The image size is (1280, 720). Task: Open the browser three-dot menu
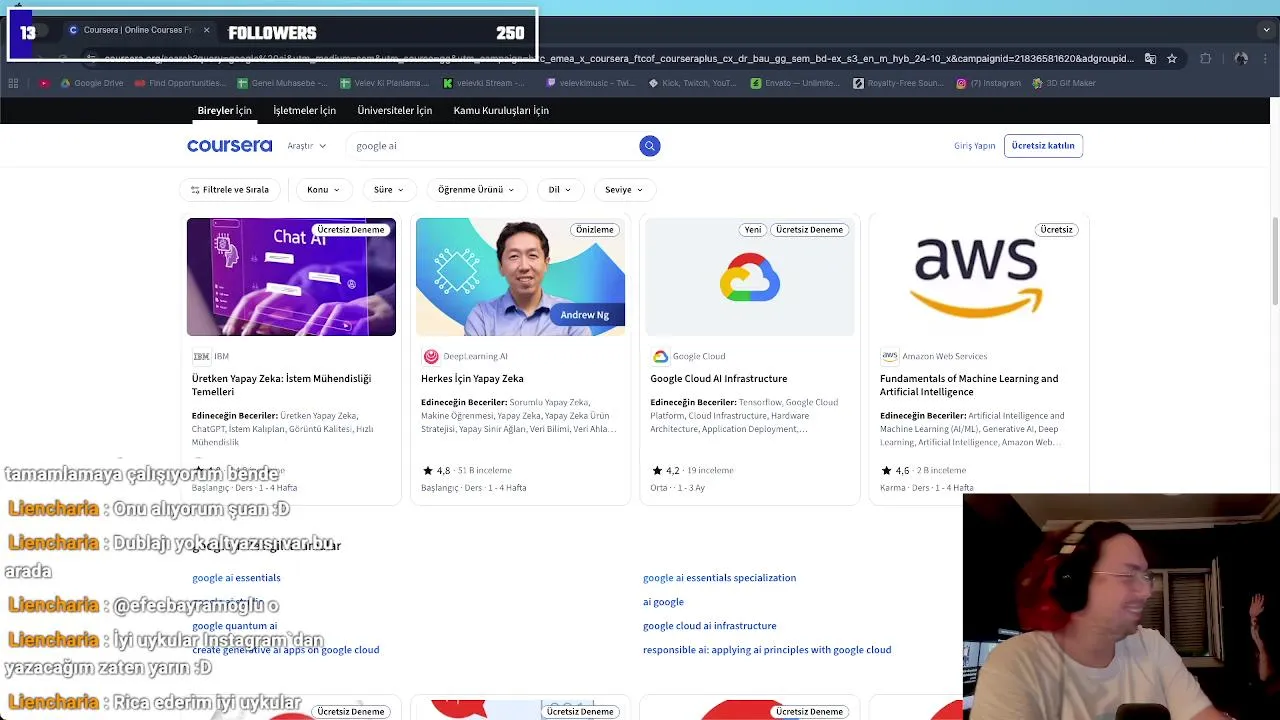1266,59
